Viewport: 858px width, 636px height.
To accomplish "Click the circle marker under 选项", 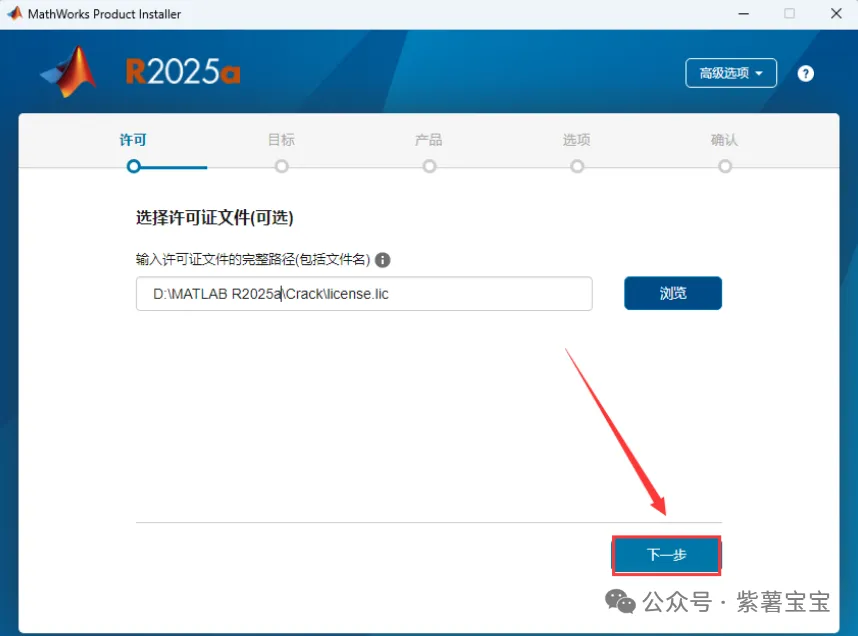I will point(577,166).
